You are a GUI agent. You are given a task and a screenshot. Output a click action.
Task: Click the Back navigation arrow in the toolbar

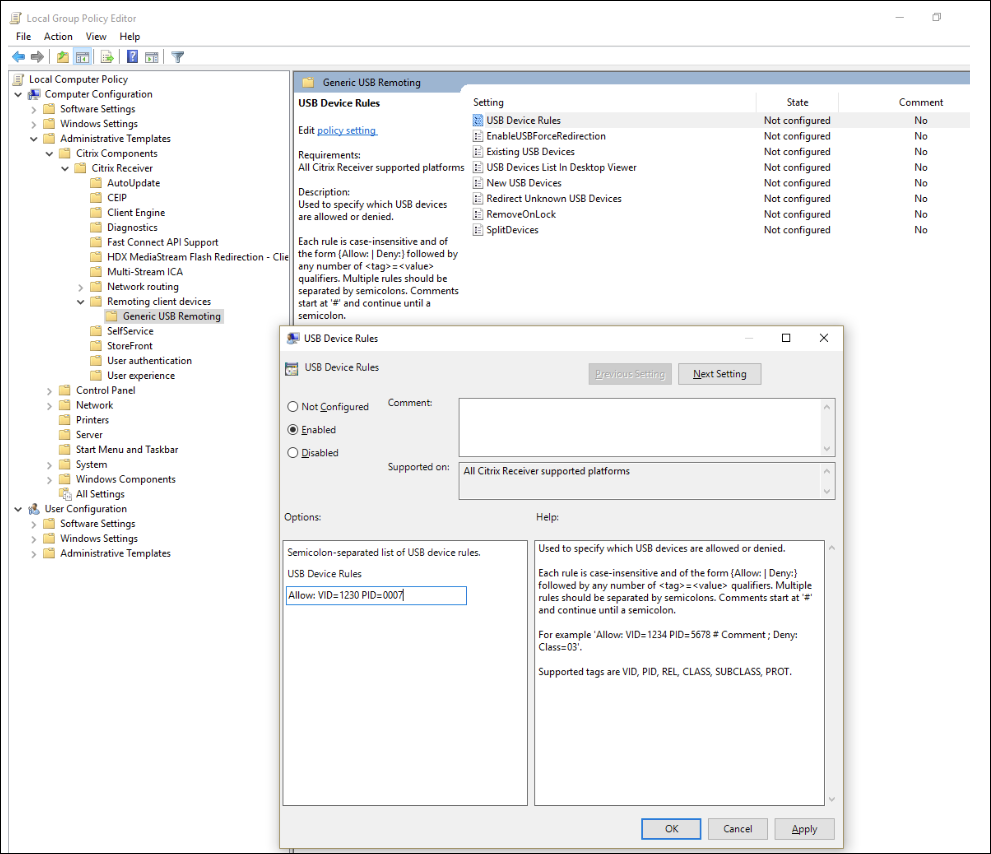coord(18,57)
